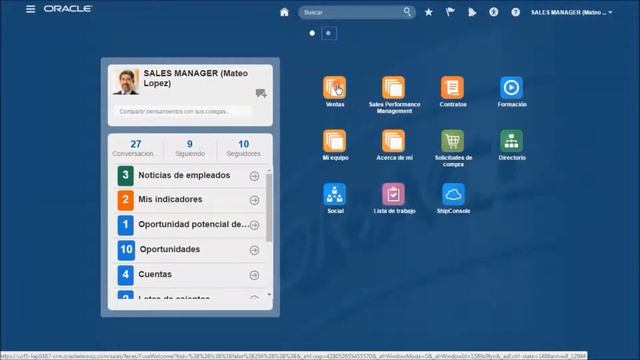Click the Oracle logo
Screen dimensions: 640x360
click(x=67, y=9)
